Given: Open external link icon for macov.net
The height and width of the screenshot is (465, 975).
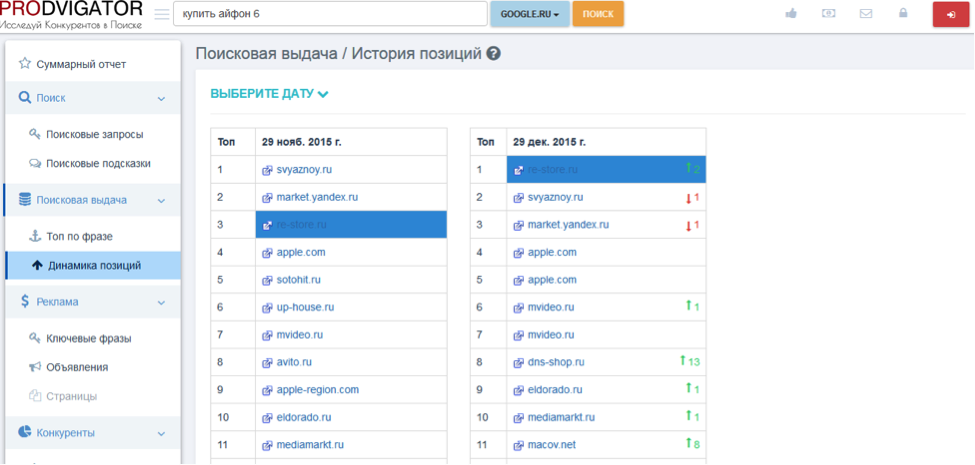Looking at the screenshot, I should coord(518,446).
